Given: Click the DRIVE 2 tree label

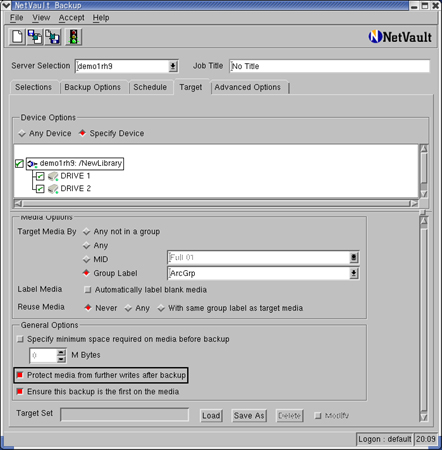Looking at the screenshot, I should (x=75, y=189).
